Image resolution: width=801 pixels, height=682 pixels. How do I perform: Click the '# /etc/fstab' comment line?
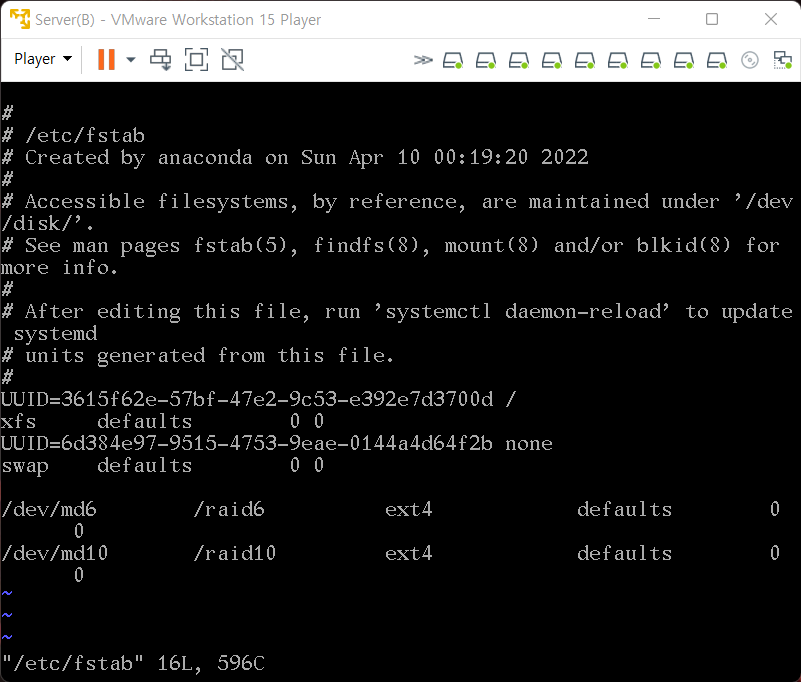tap(74, 135)
